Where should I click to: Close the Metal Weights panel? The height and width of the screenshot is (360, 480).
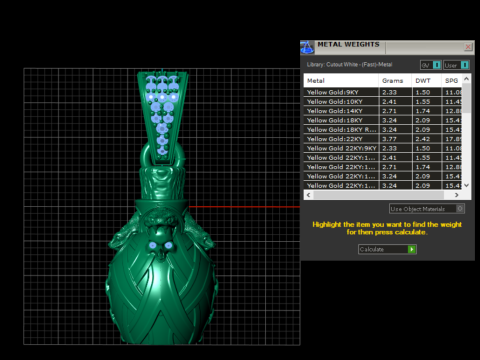click(468, 47)
